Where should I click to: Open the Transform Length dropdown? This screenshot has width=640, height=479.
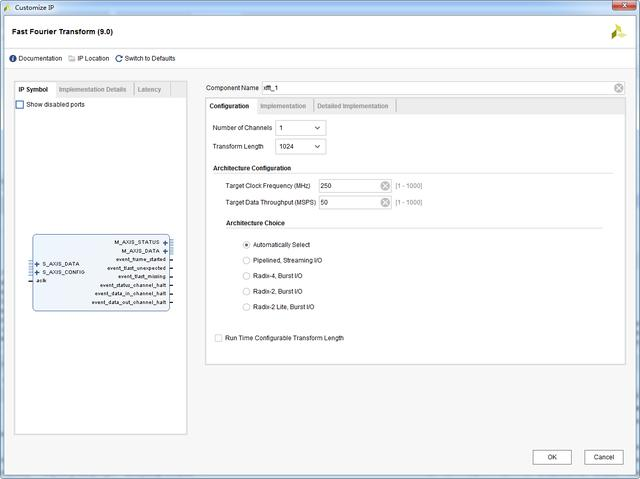point(300,147)
